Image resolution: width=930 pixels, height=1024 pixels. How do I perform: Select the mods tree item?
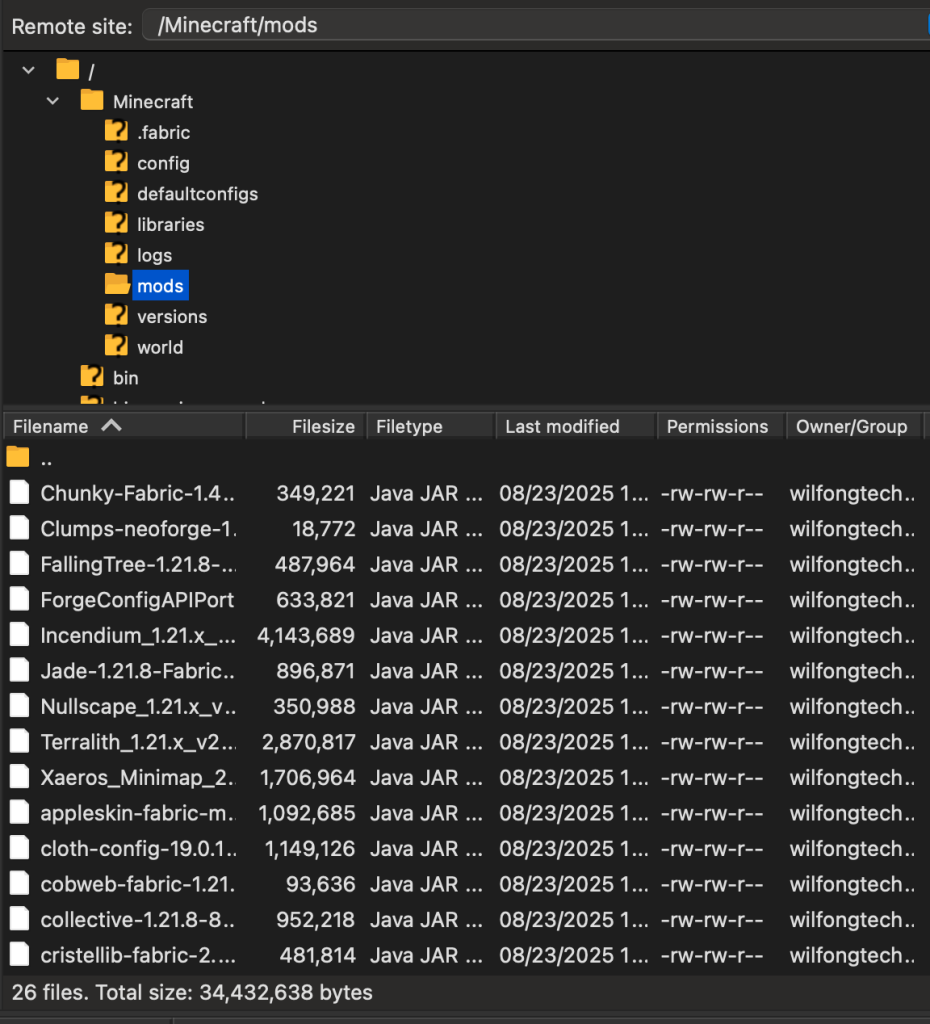tap(160, 285)
